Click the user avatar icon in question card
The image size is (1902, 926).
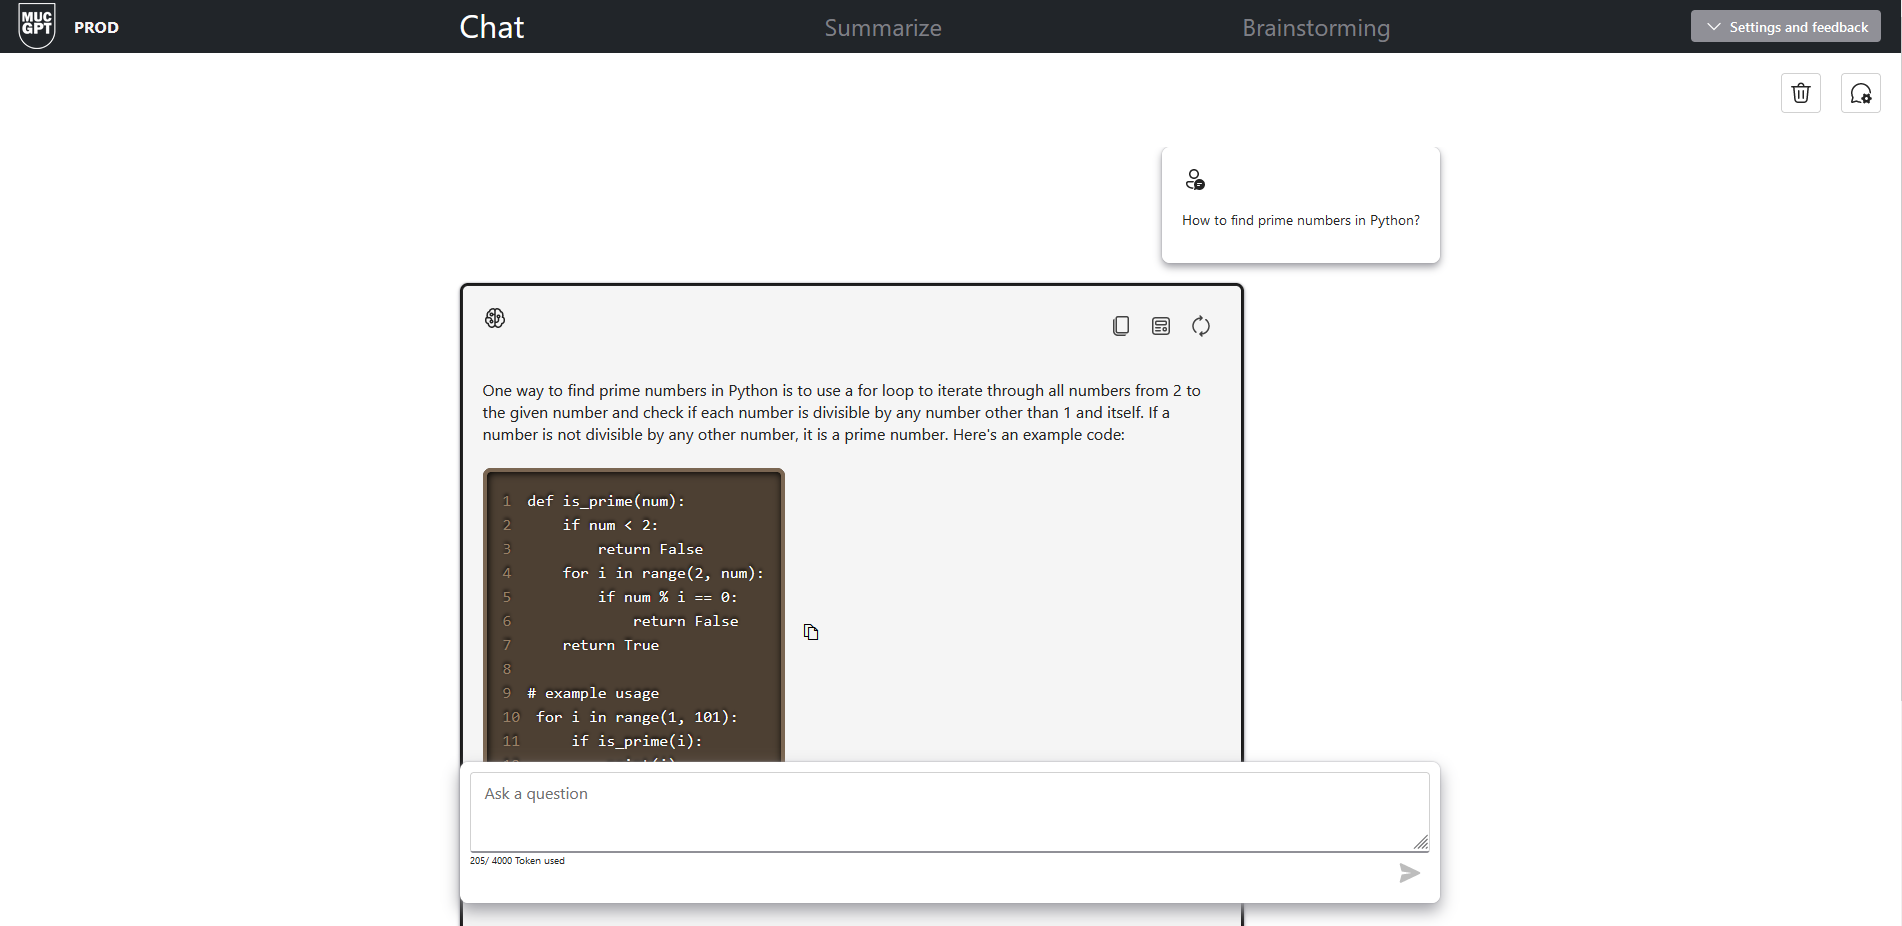[x=1195, y=180]
